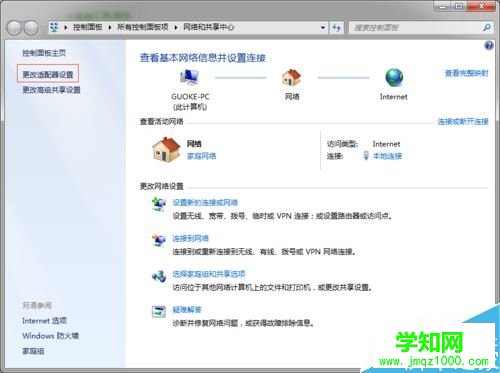
Task: Click 家庭网络 link
Action: click(201, 156)
